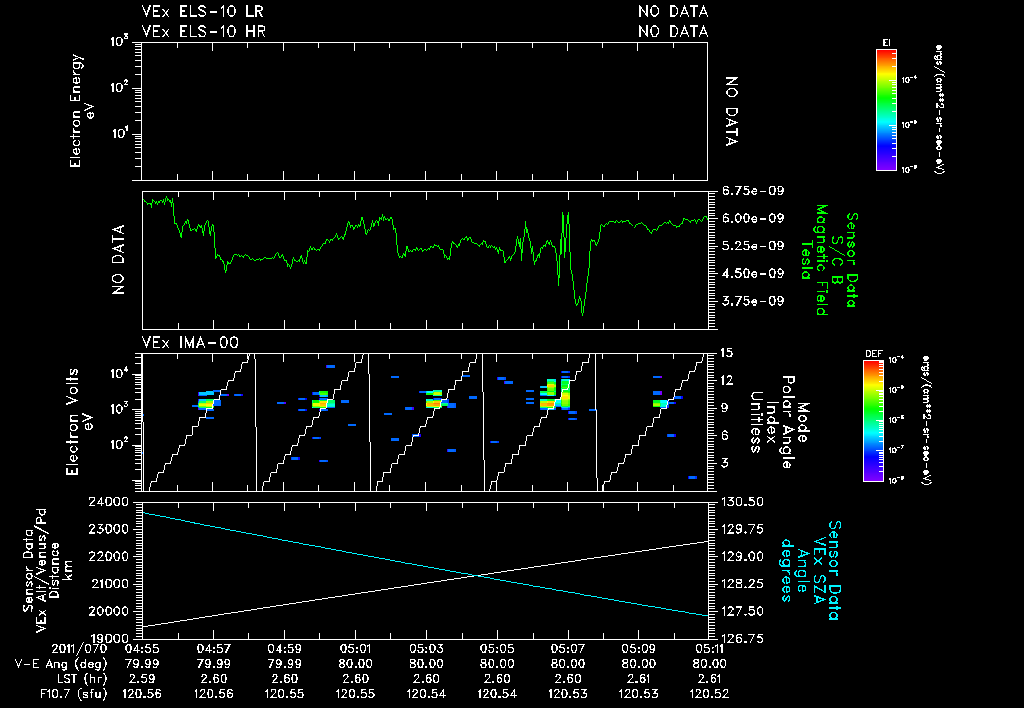Screen dimensions: 1024x708
Task: Click the altitude tick label '24000'
Action: (x=109, y=502)
